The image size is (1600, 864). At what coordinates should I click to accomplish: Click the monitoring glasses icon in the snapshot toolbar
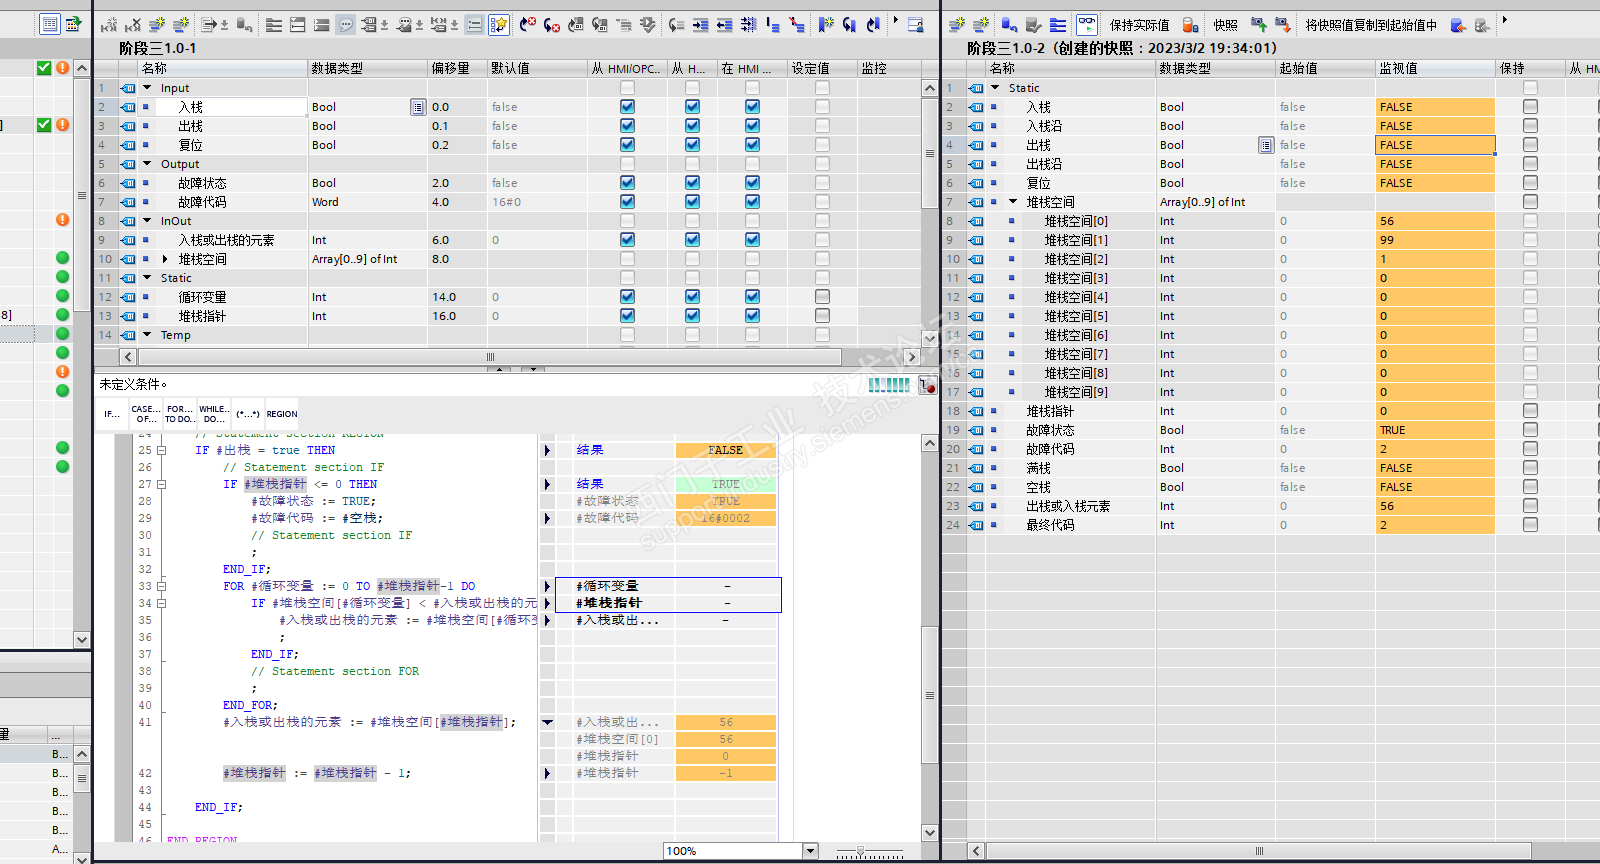(x=1087, y=25)
